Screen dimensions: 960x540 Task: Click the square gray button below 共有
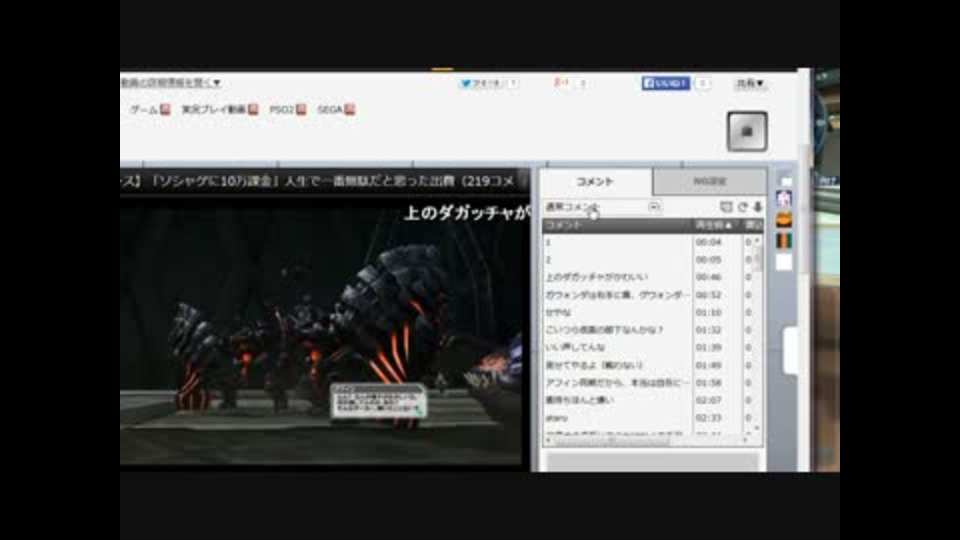pyautogui.click(x=747, y=131)
